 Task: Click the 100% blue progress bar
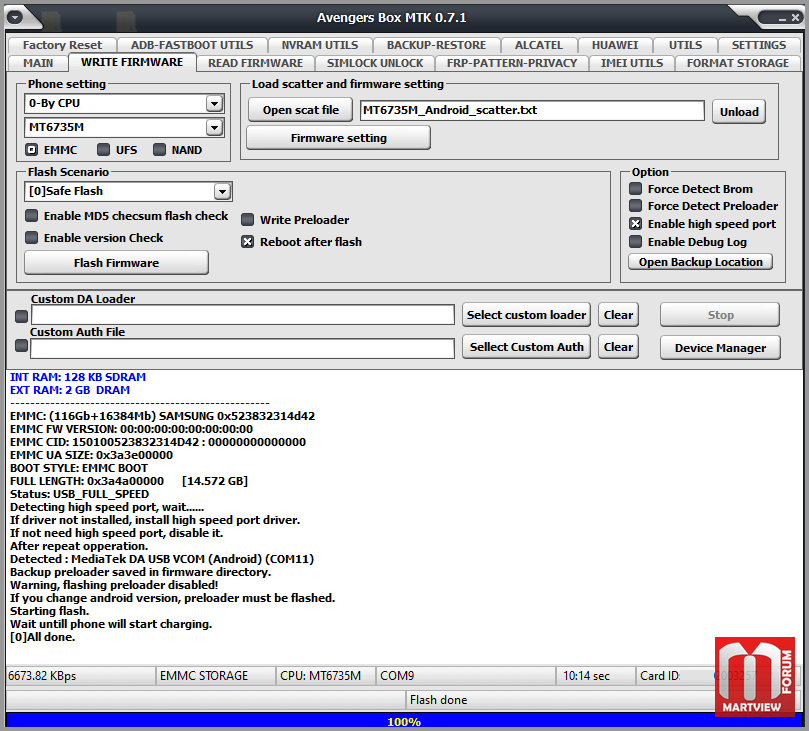click(x=404, y=721)
